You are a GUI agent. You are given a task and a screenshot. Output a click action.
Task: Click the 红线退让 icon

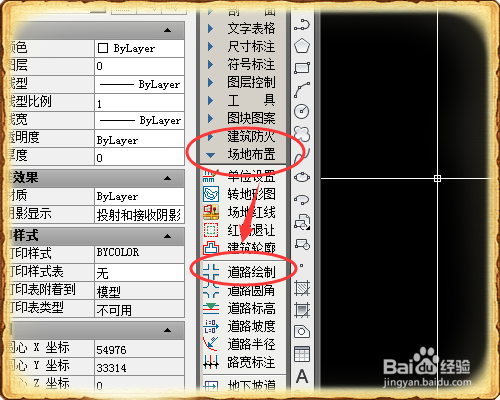click(211, 230)
